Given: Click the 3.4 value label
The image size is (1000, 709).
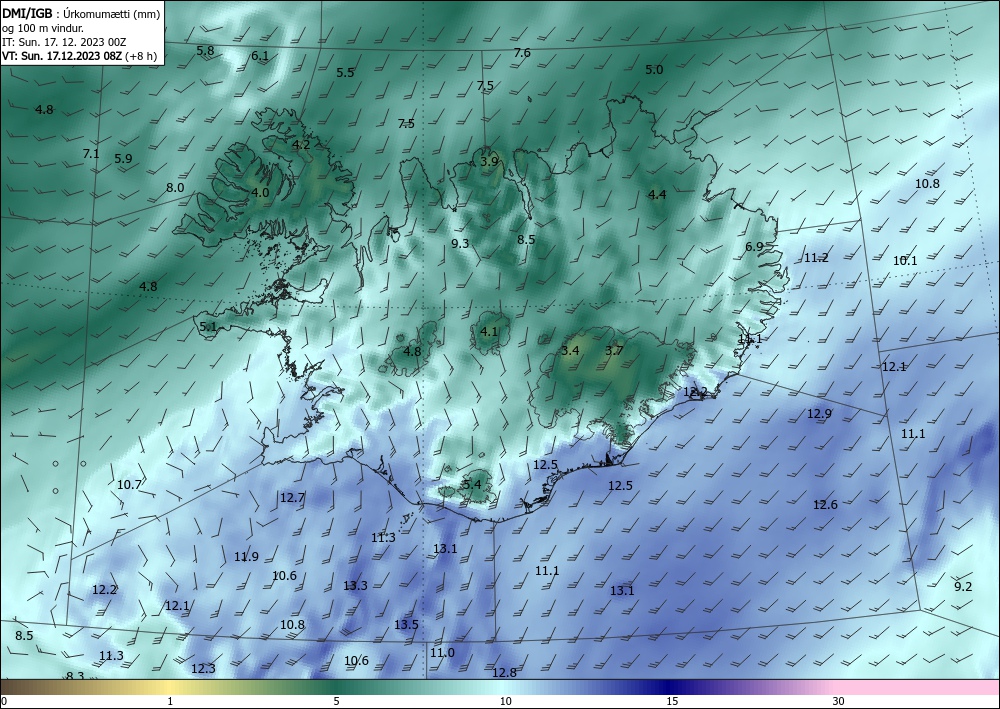Looking at the screenshot, I should 570,351.
